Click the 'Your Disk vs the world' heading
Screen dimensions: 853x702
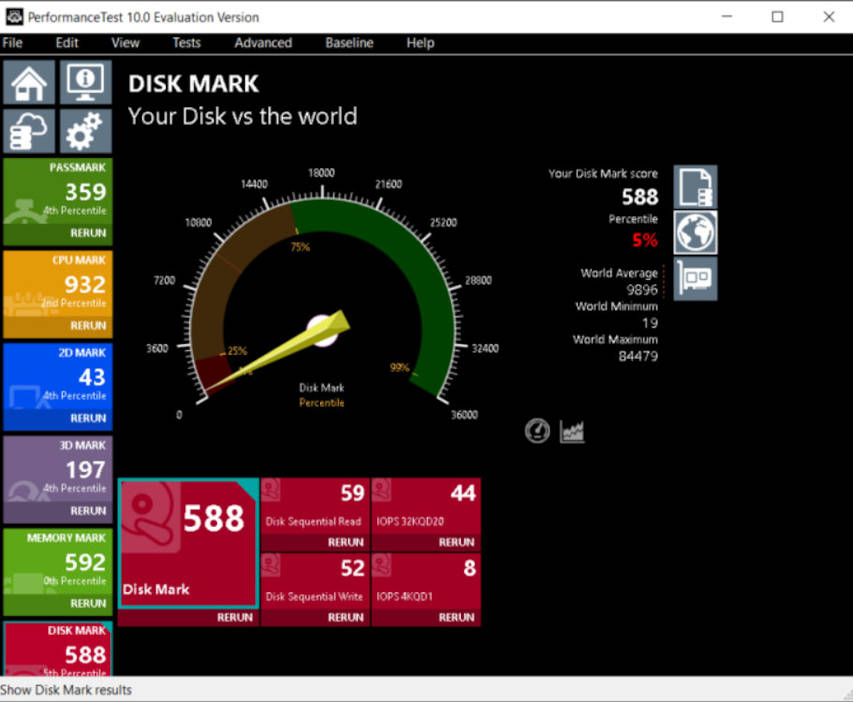[243, 116]
